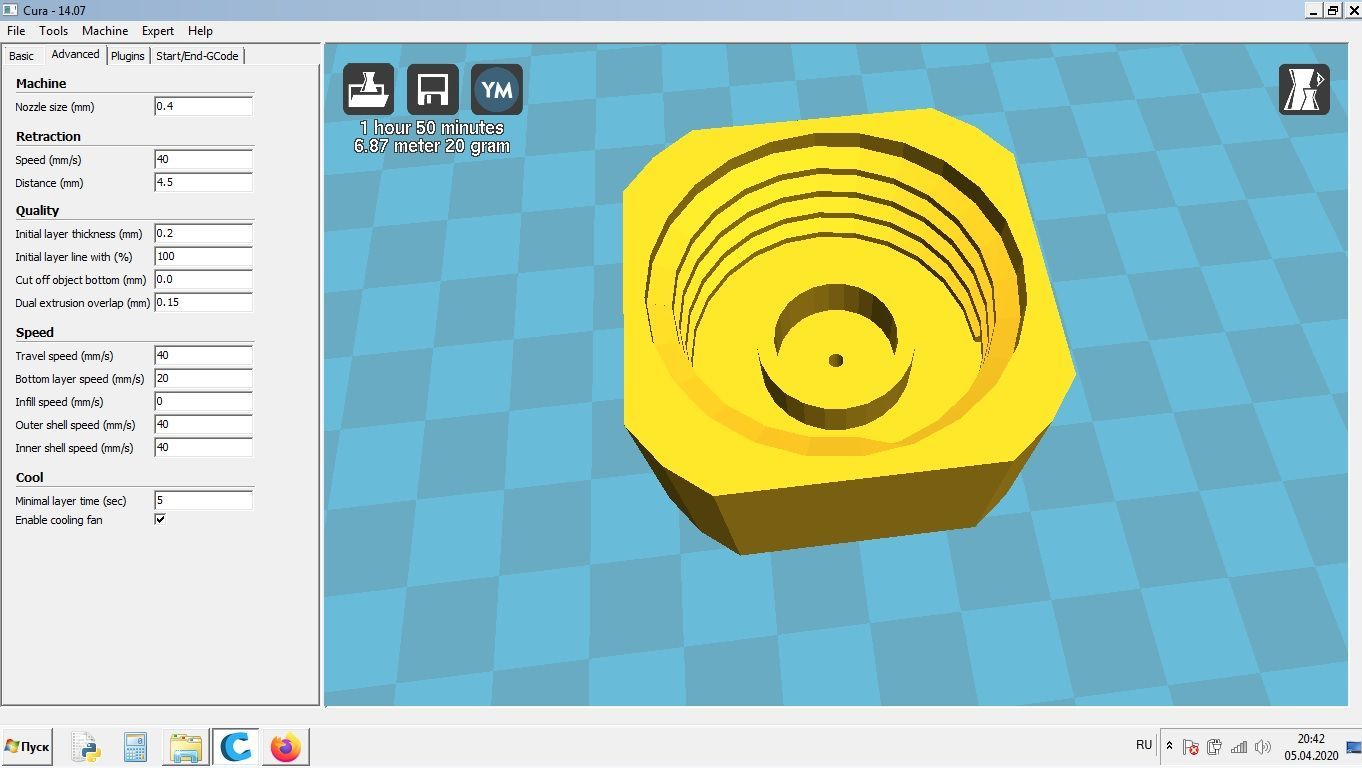Click the YM YouMagine share icon

(497, 90)
